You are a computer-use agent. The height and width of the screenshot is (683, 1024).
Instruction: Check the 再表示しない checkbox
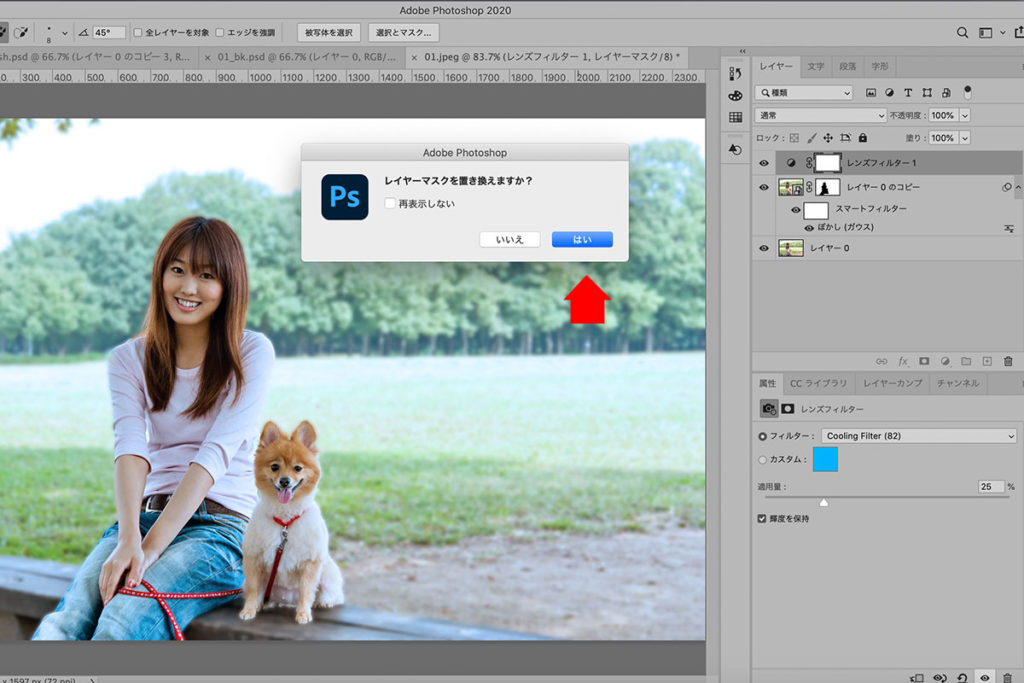pyautogui.click(x=390, y=203)
